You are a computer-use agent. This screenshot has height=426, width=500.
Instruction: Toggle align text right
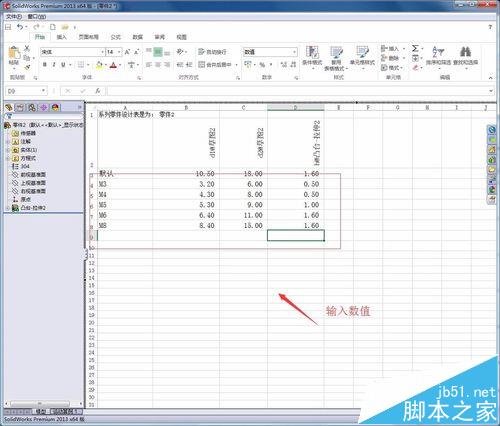pyautogui.click(x=167, y=65)
